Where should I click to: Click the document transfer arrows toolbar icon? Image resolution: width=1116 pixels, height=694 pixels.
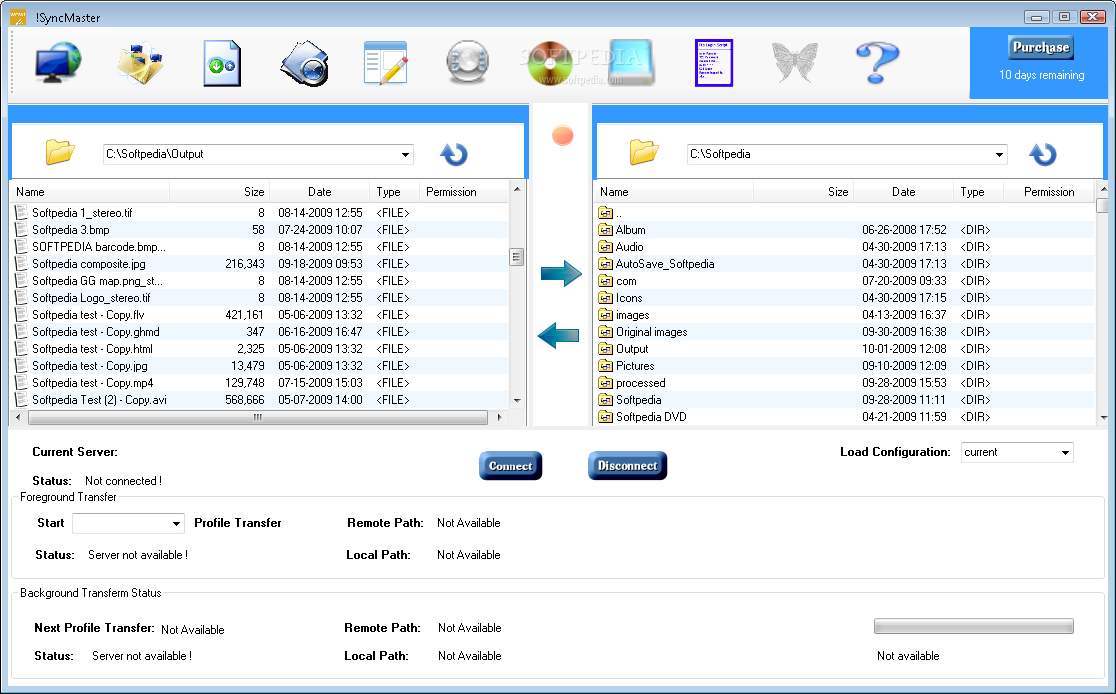click(221, 63)
